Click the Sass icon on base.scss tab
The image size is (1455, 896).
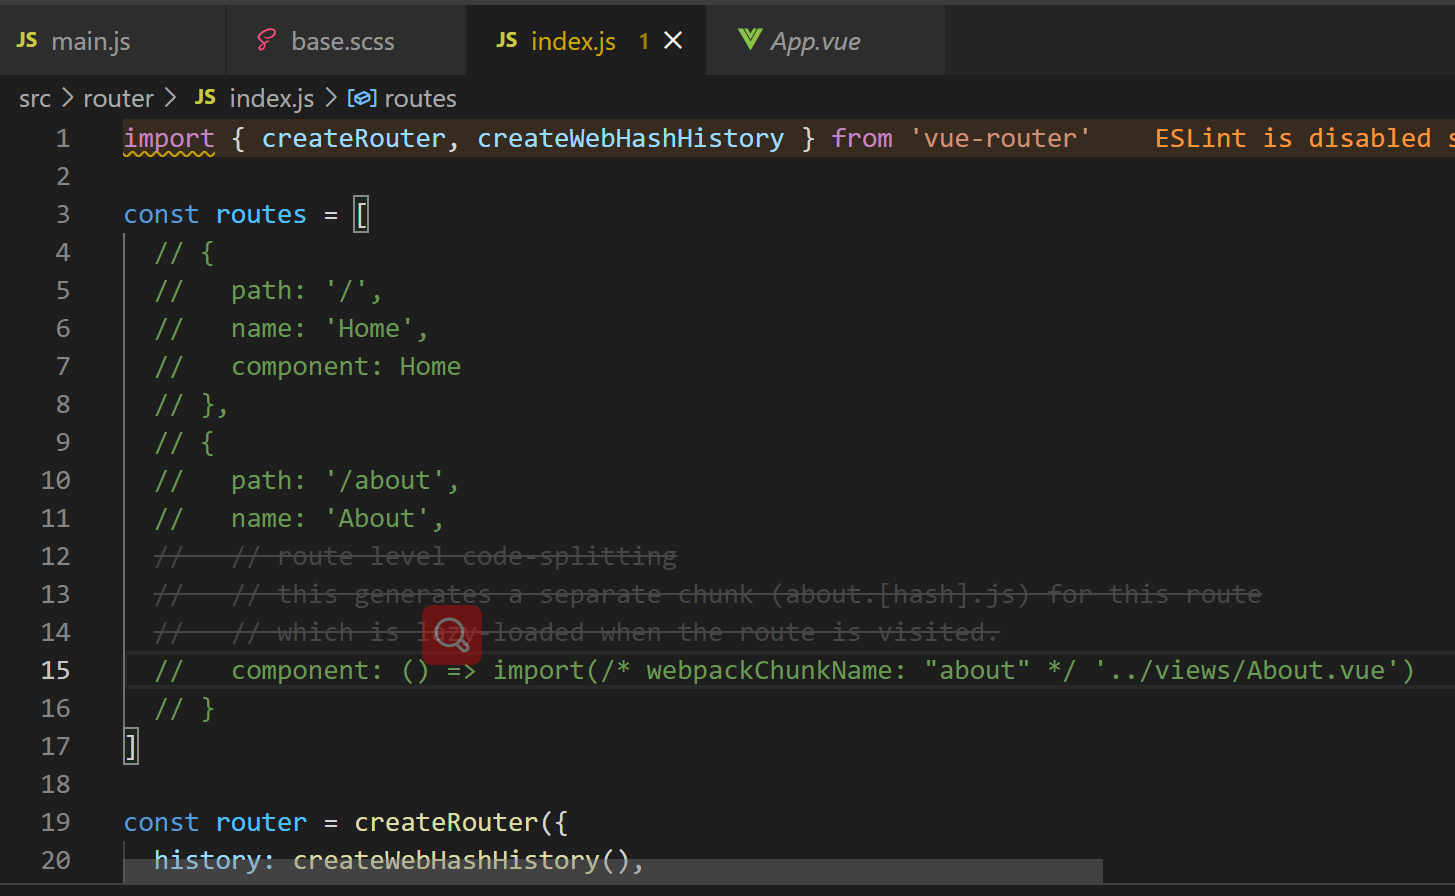(266, 40)
